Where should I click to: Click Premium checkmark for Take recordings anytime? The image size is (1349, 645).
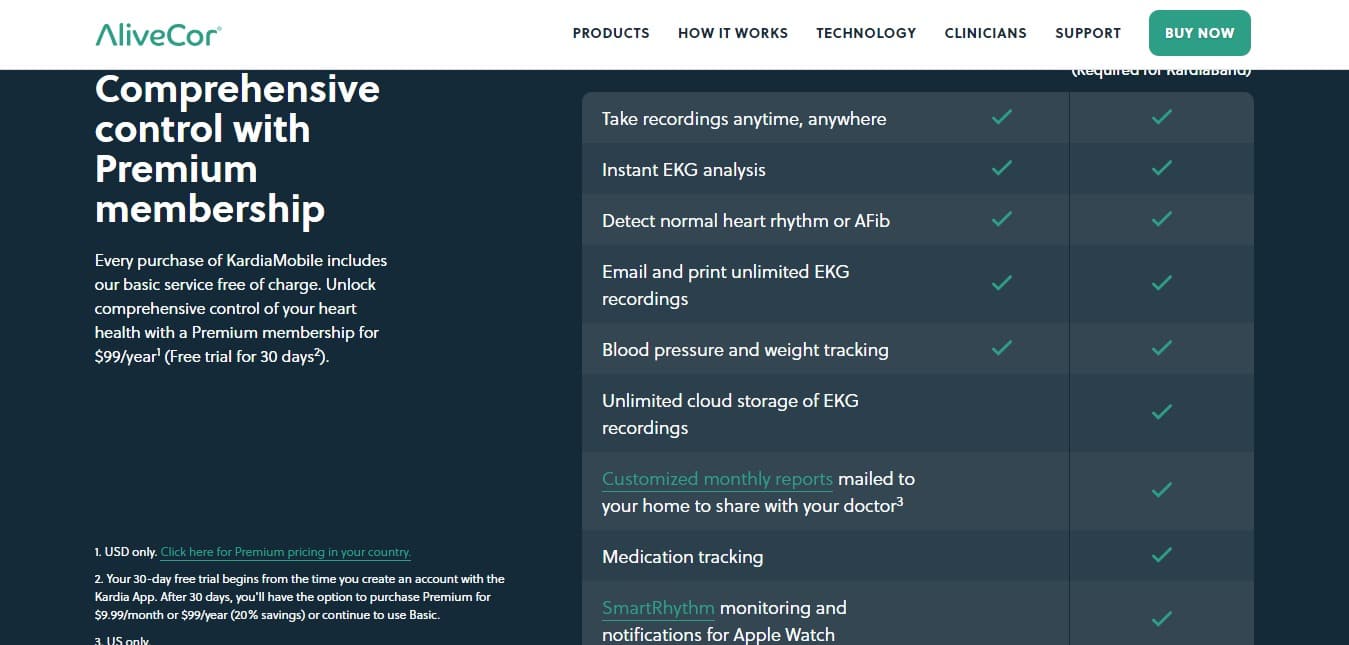click(x=1161, y=117)
